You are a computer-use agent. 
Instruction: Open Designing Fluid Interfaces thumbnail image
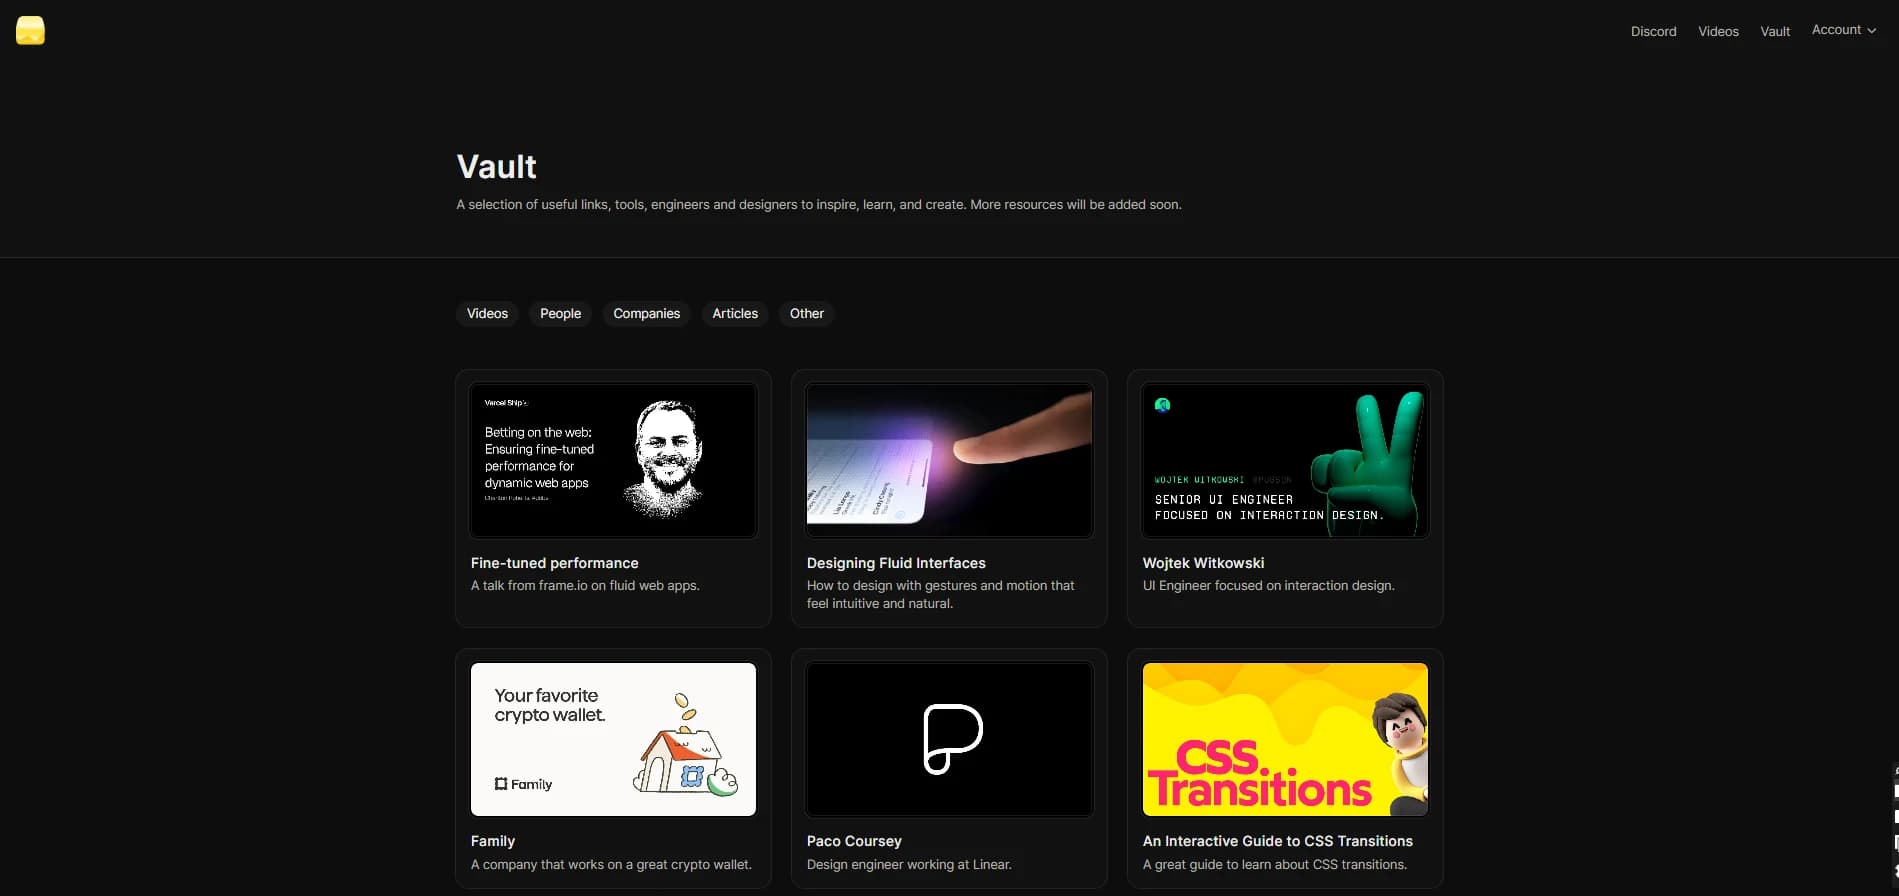click(949, 460)
